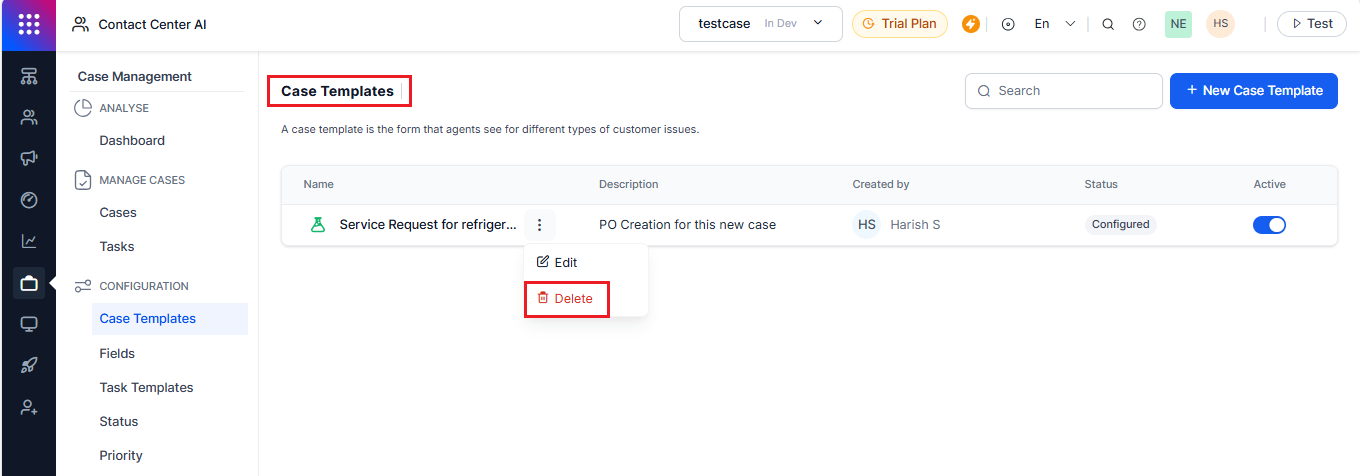The height and width of the screenshot is (476, 1360).
Task: Open the flow hierarchy icon in sidebar
Action: click(x=28, y=77)
